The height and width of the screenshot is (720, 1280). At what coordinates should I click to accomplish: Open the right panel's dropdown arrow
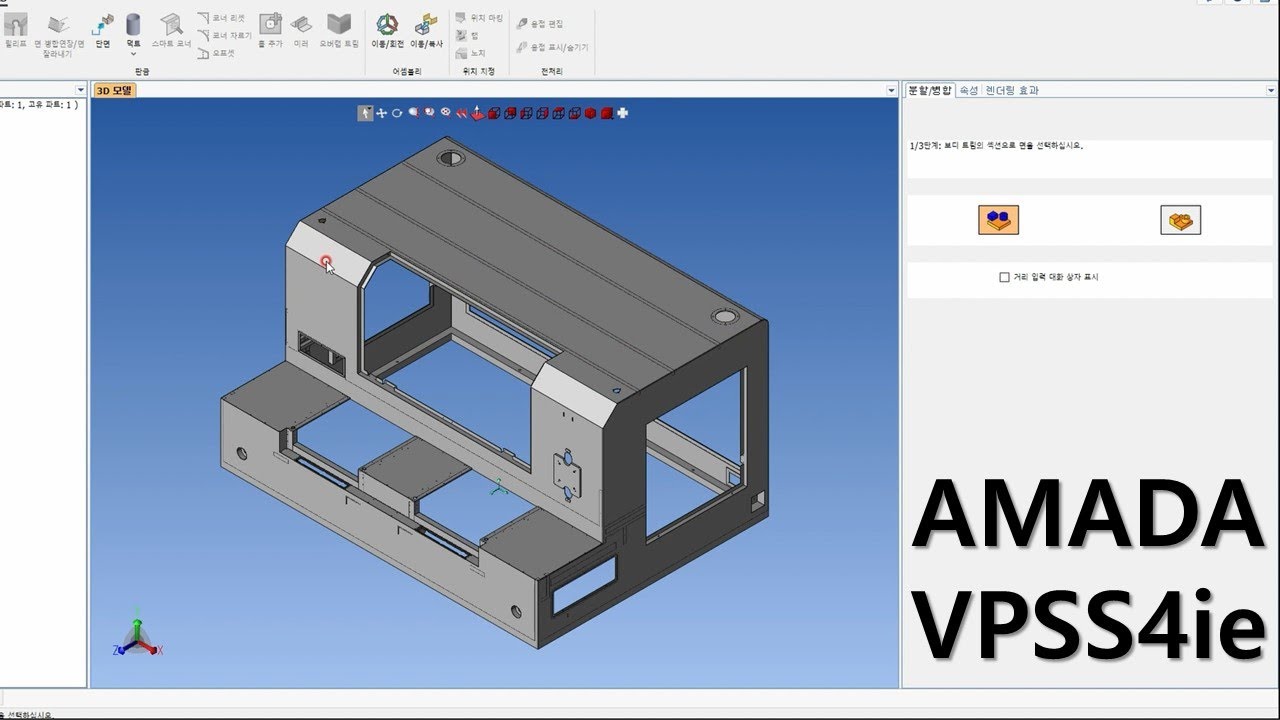tap(1271, 90)
